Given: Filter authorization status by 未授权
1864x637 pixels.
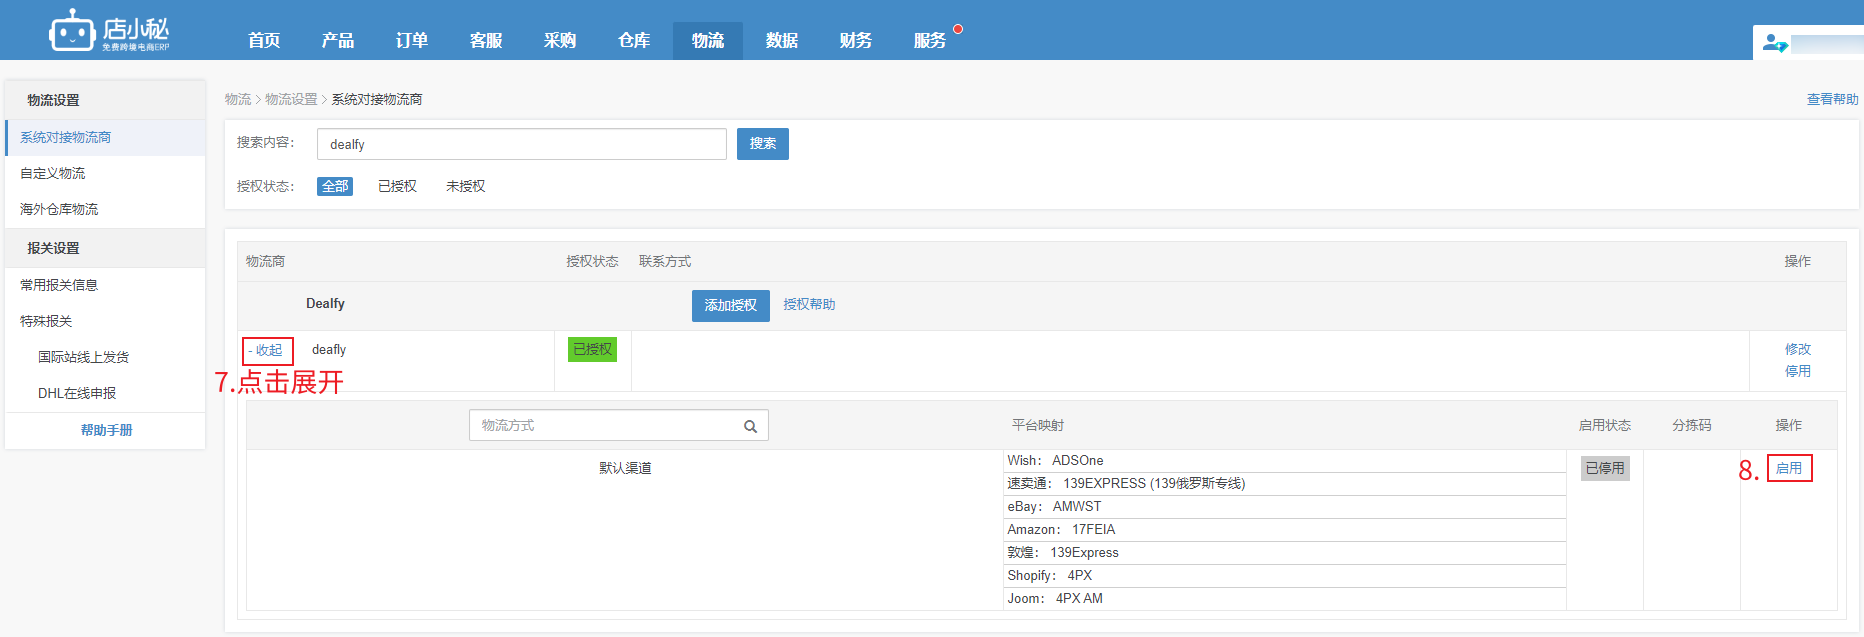Looking at the screenshot, I should 465,186.
